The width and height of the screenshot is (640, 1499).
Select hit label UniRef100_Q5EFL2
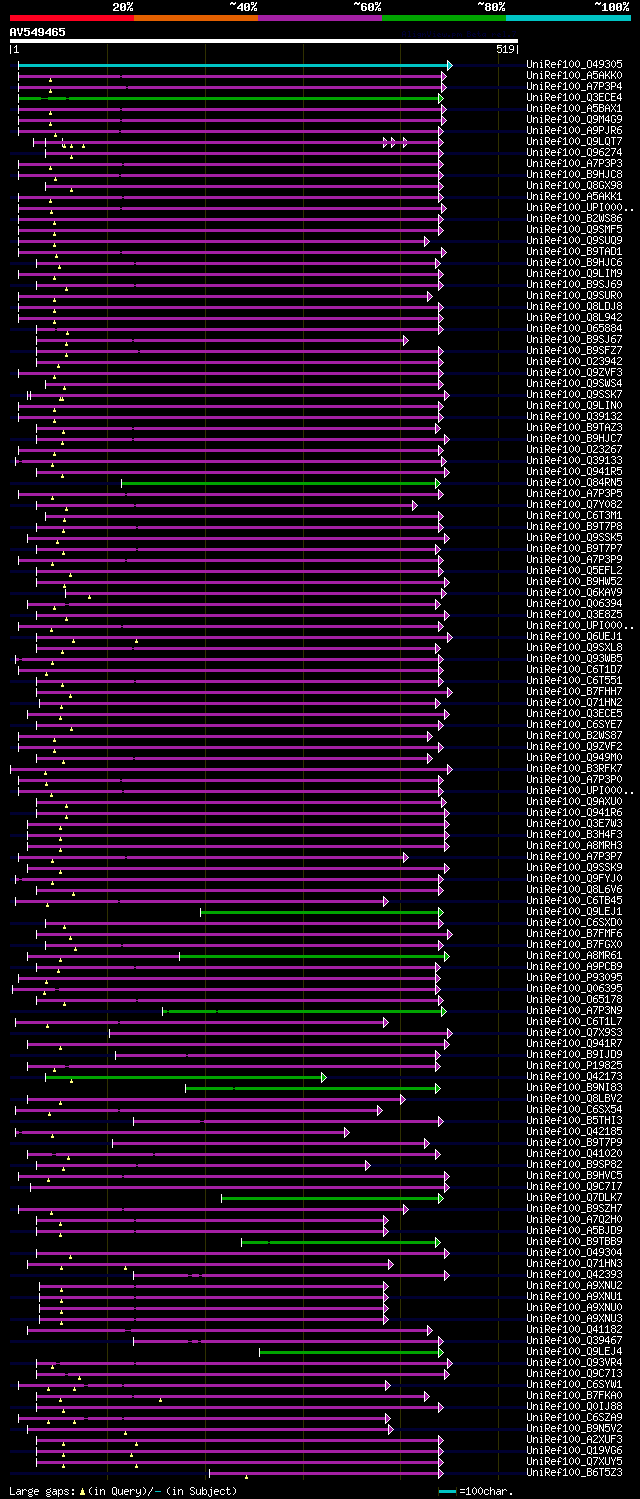(x=573, y=571)
